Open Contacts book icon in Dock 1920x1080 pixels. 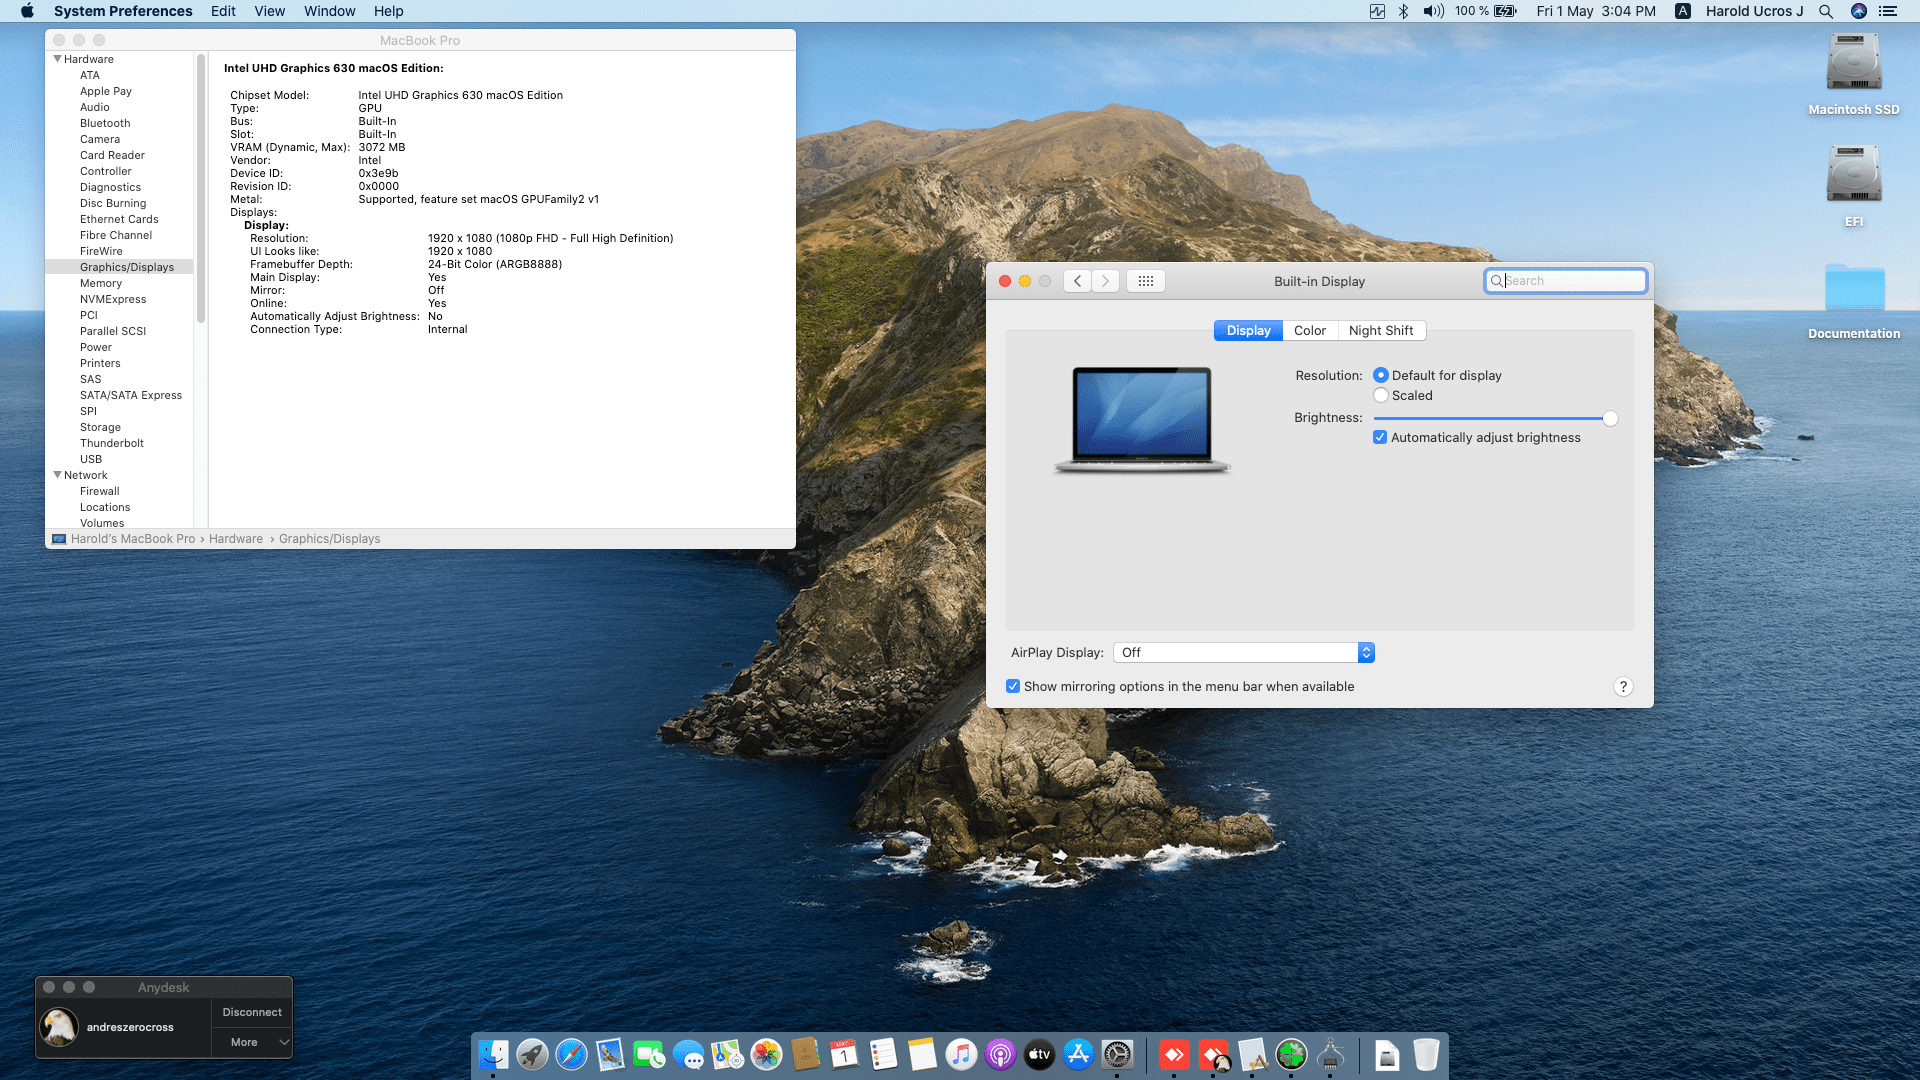point(805,1054)
